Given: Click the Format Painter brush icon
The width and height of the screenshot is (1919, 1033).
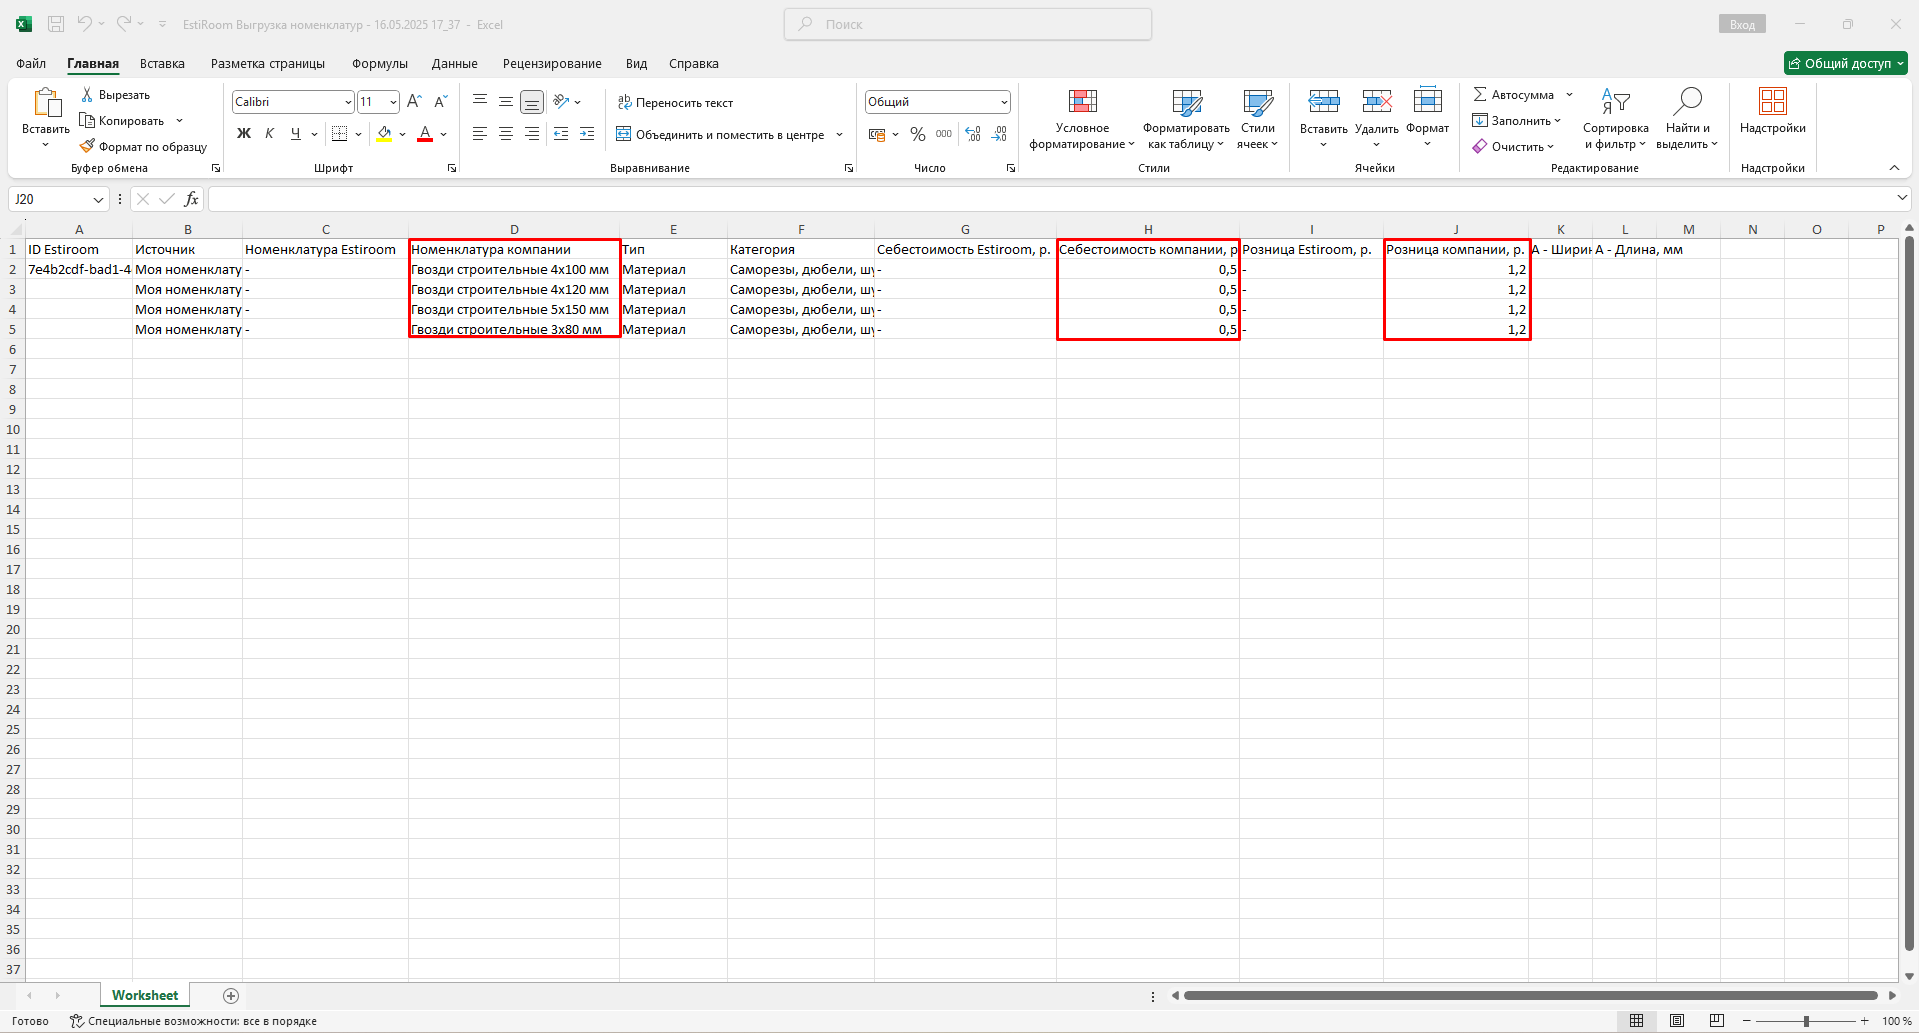Looking at the screenshot, I should click(87, 146).
